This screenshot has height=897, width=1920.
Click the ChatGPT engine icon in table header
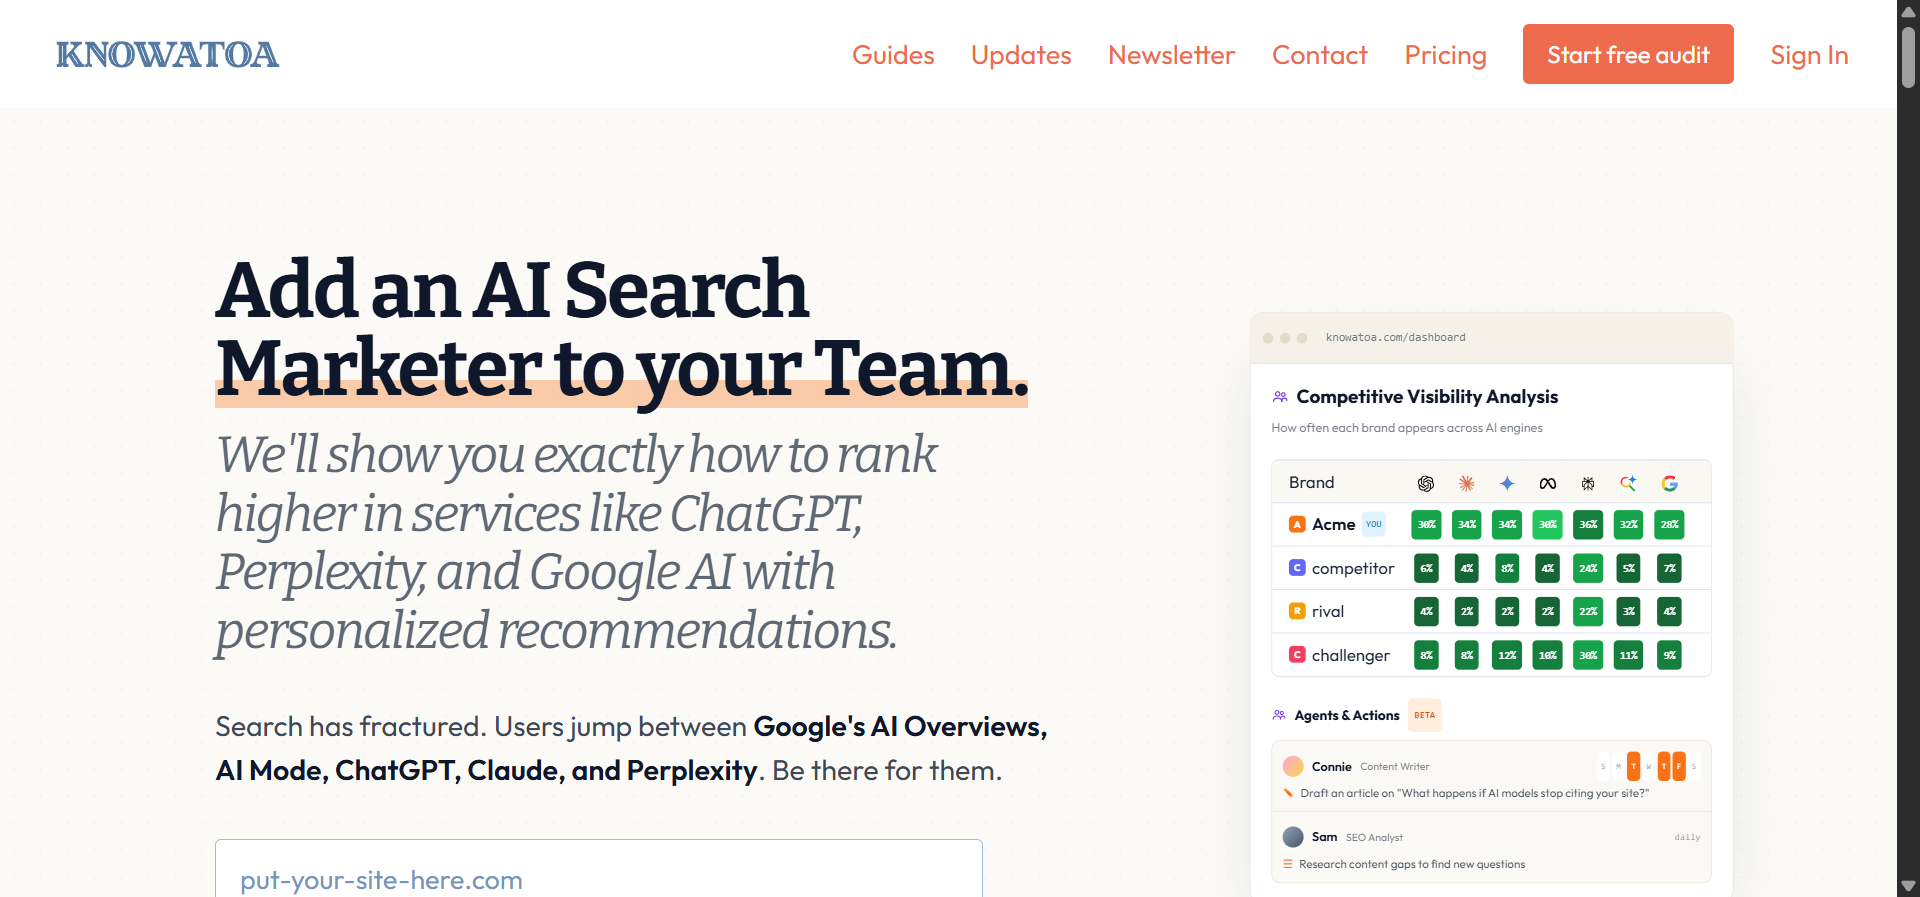click(x=1426, y=483)
